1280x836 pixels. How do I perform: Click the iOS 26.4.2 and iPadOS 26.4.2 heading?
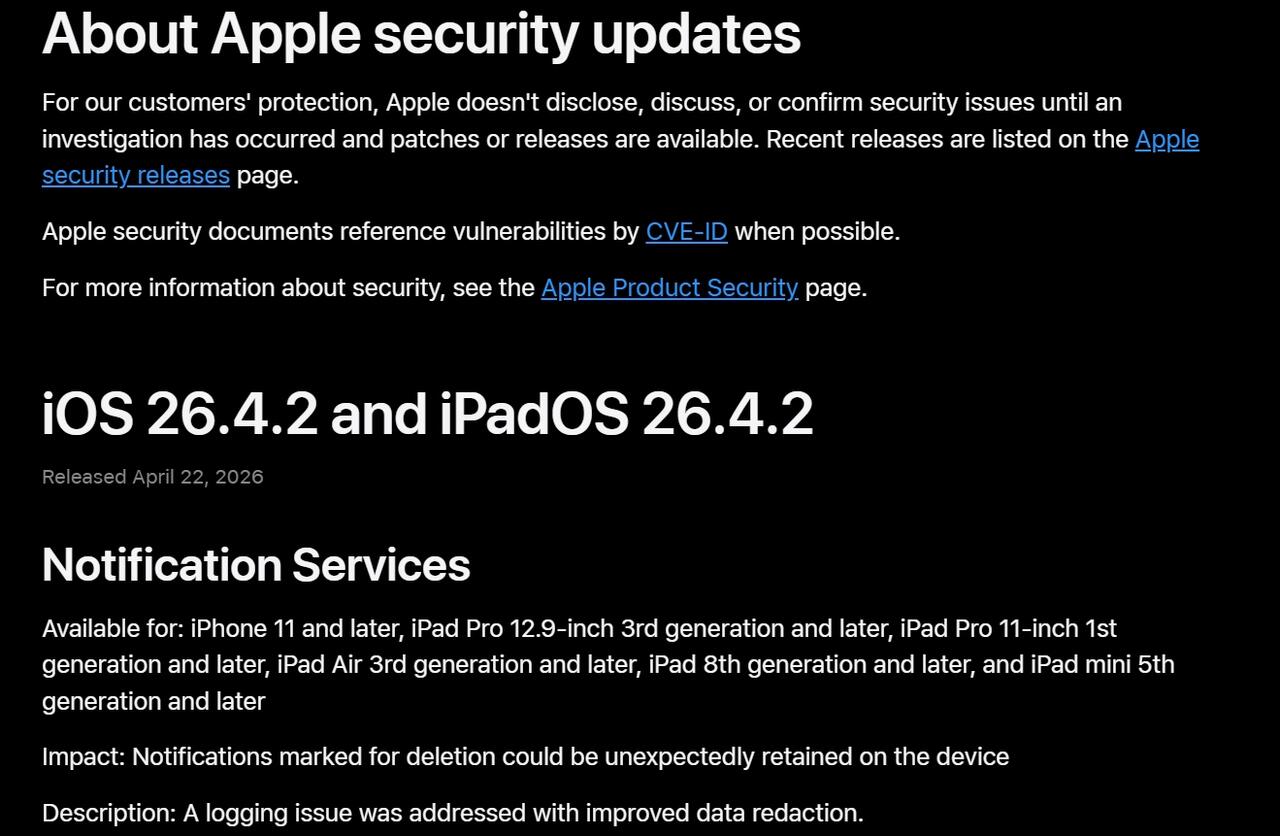point(427,413)
